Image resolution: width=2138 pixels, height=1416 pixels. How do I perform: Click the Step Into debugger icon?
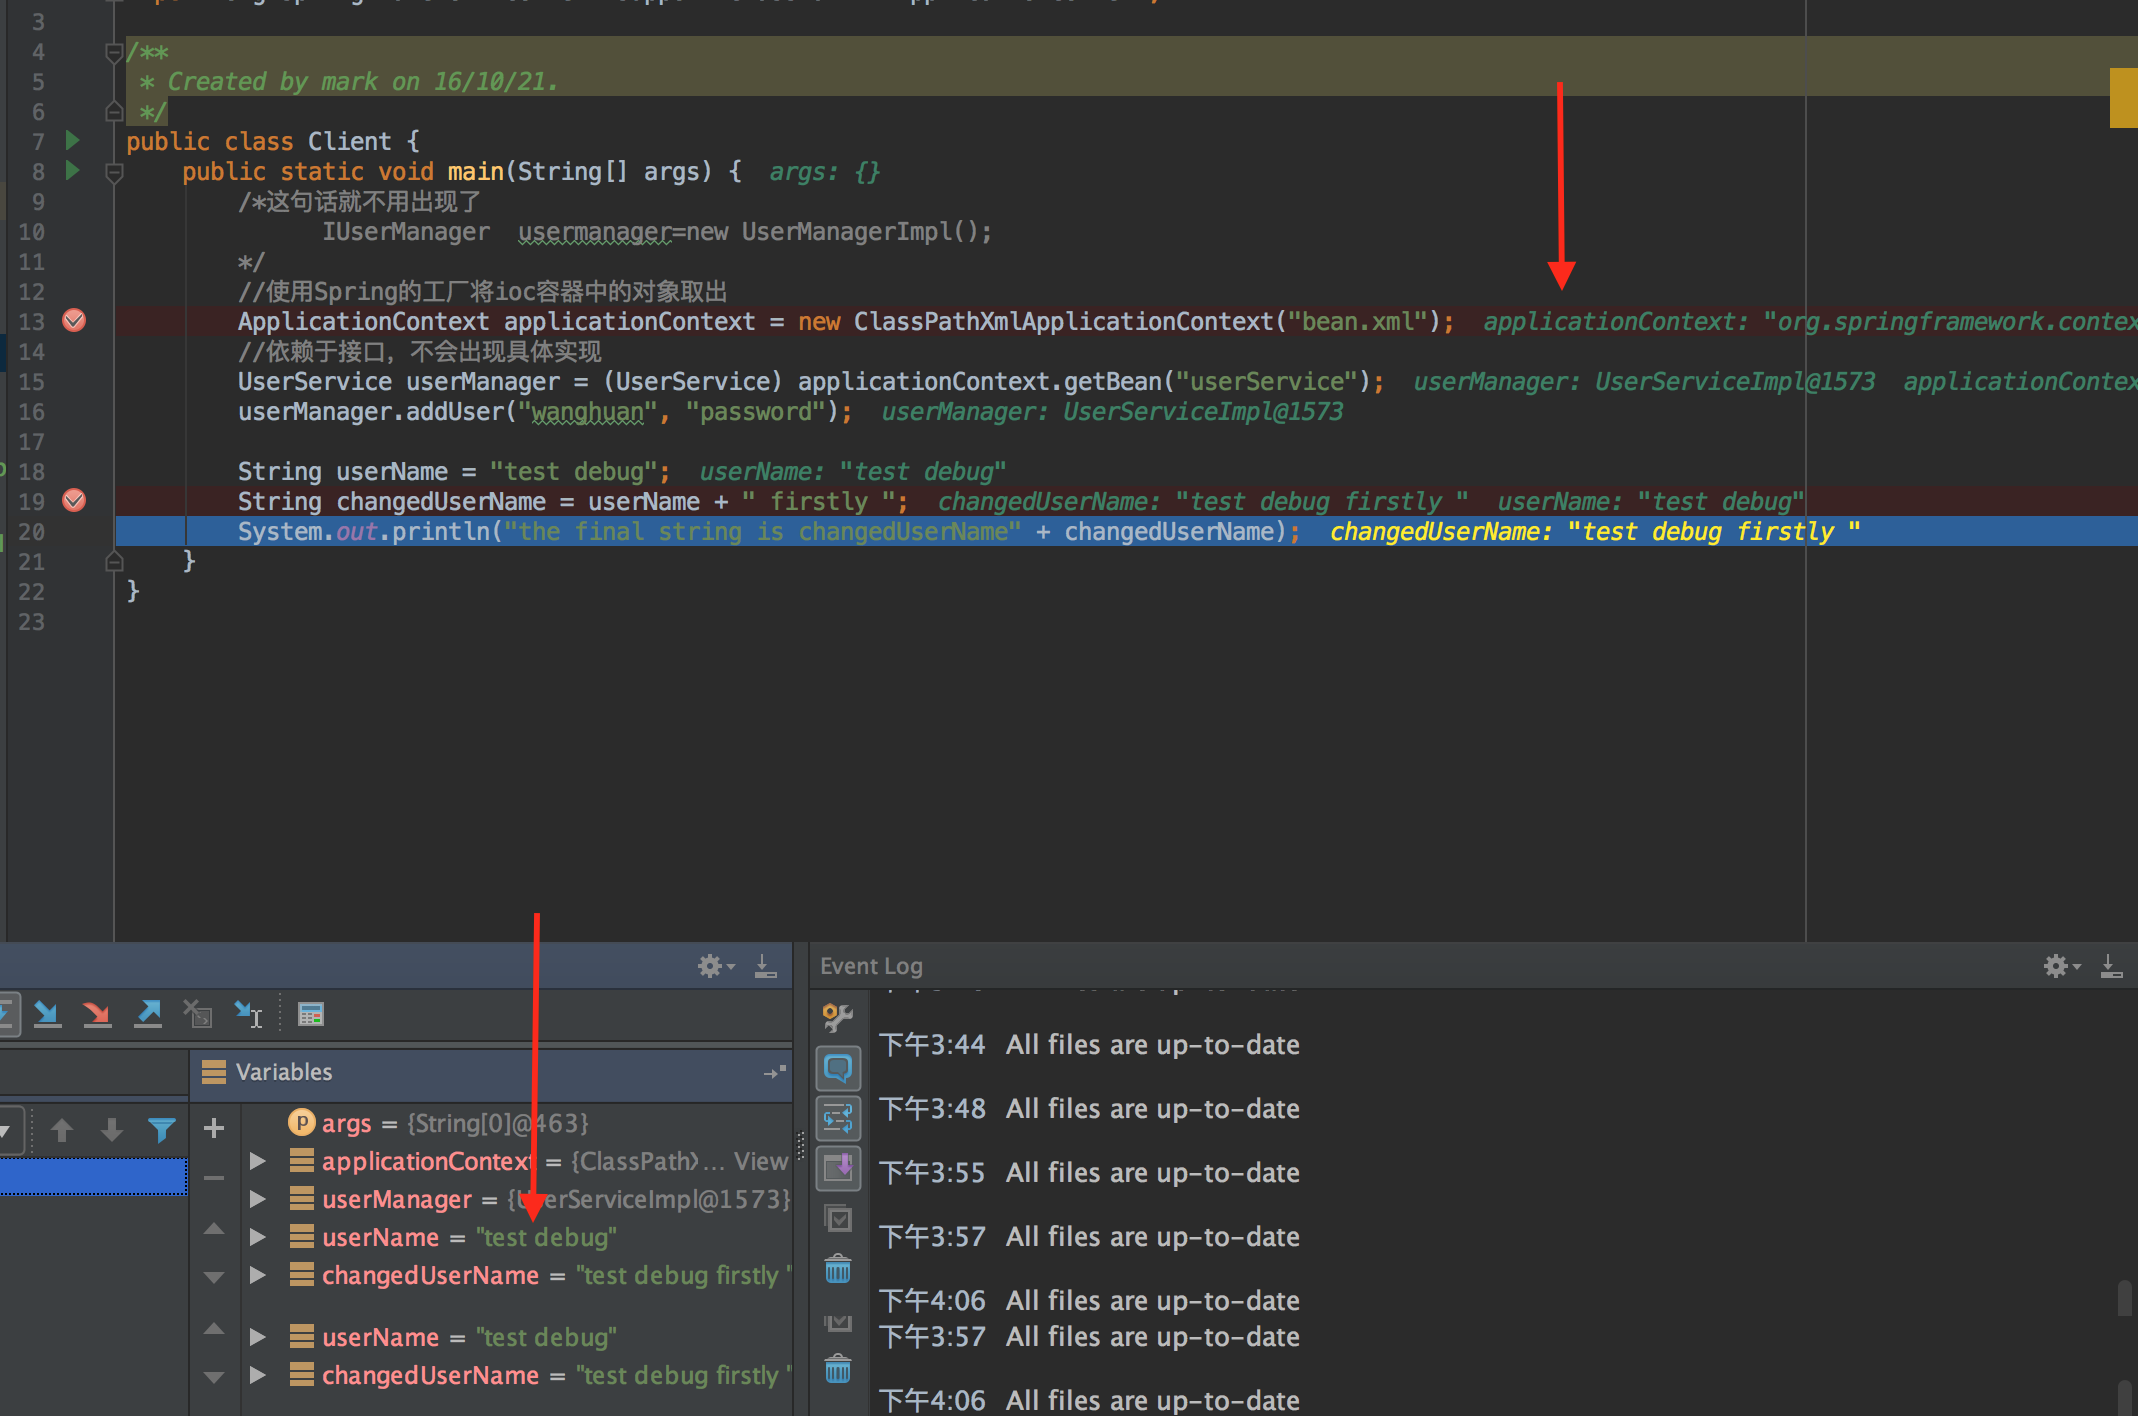click(46, 1014)
